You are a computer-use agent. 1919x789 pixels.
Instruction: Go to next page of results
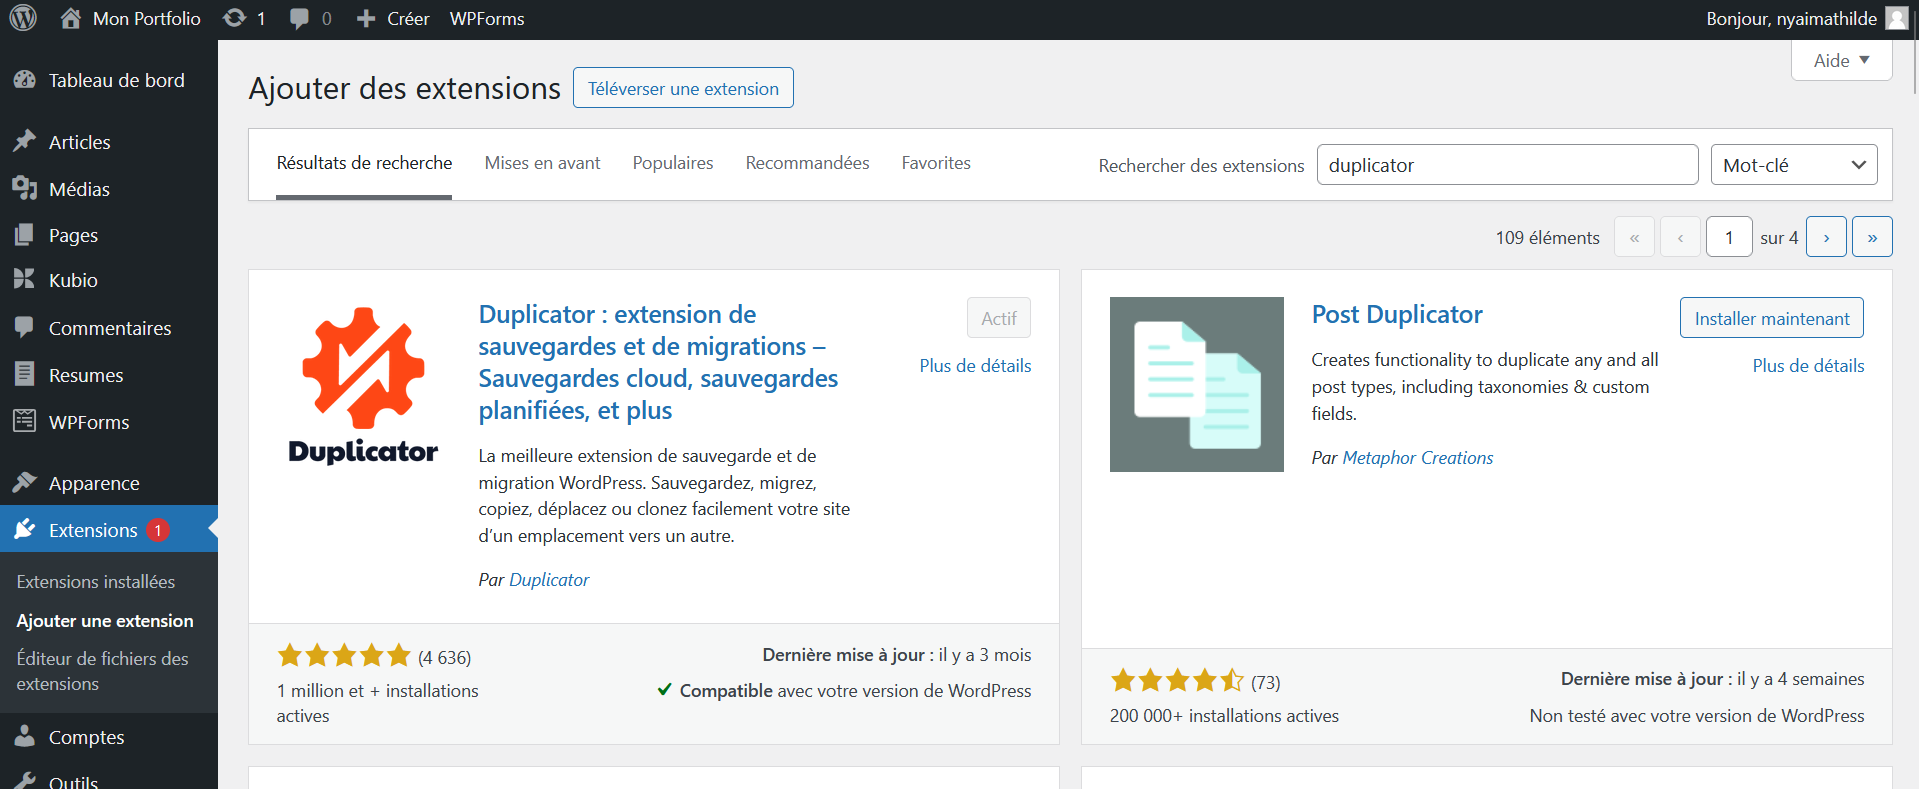click(1826, 237)
